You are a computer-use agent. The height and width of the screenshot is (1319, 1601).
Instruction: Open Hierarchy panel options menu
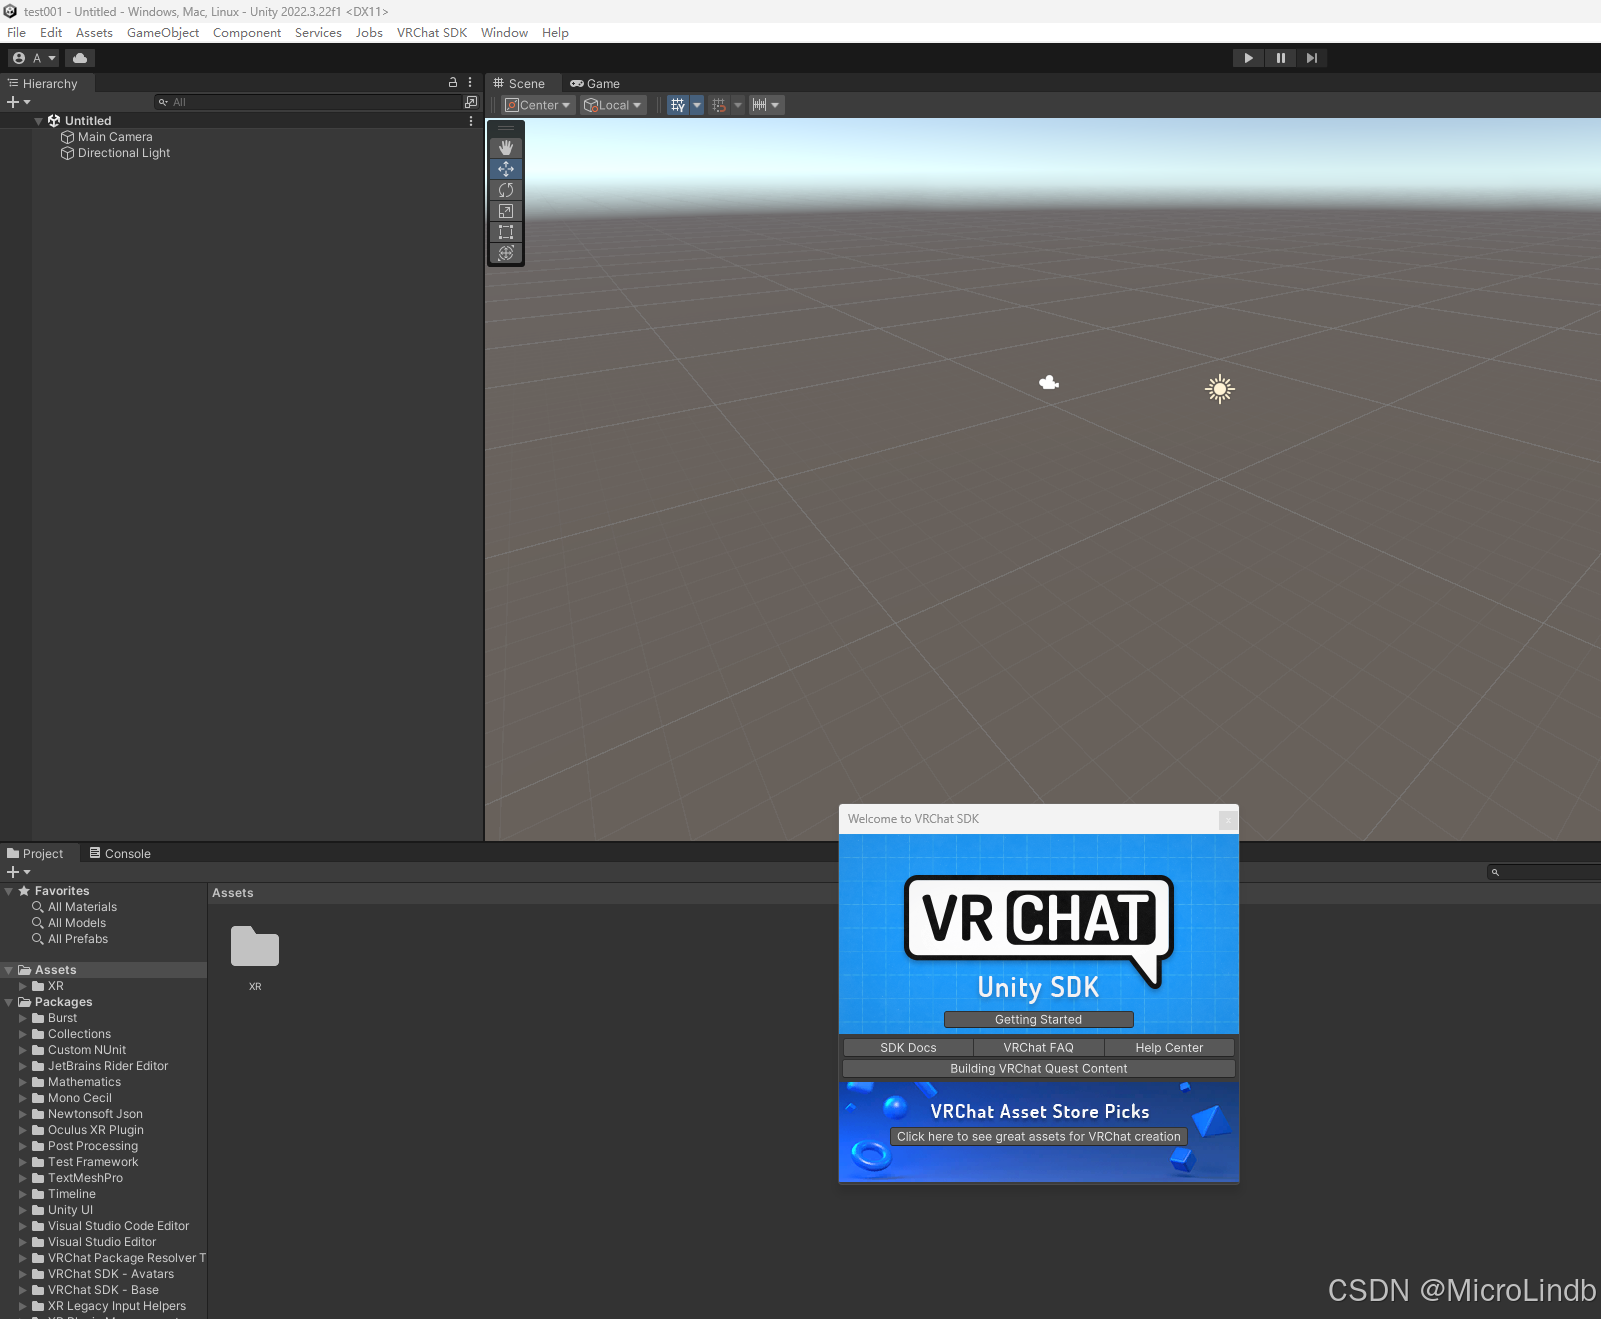click(470, 83)
